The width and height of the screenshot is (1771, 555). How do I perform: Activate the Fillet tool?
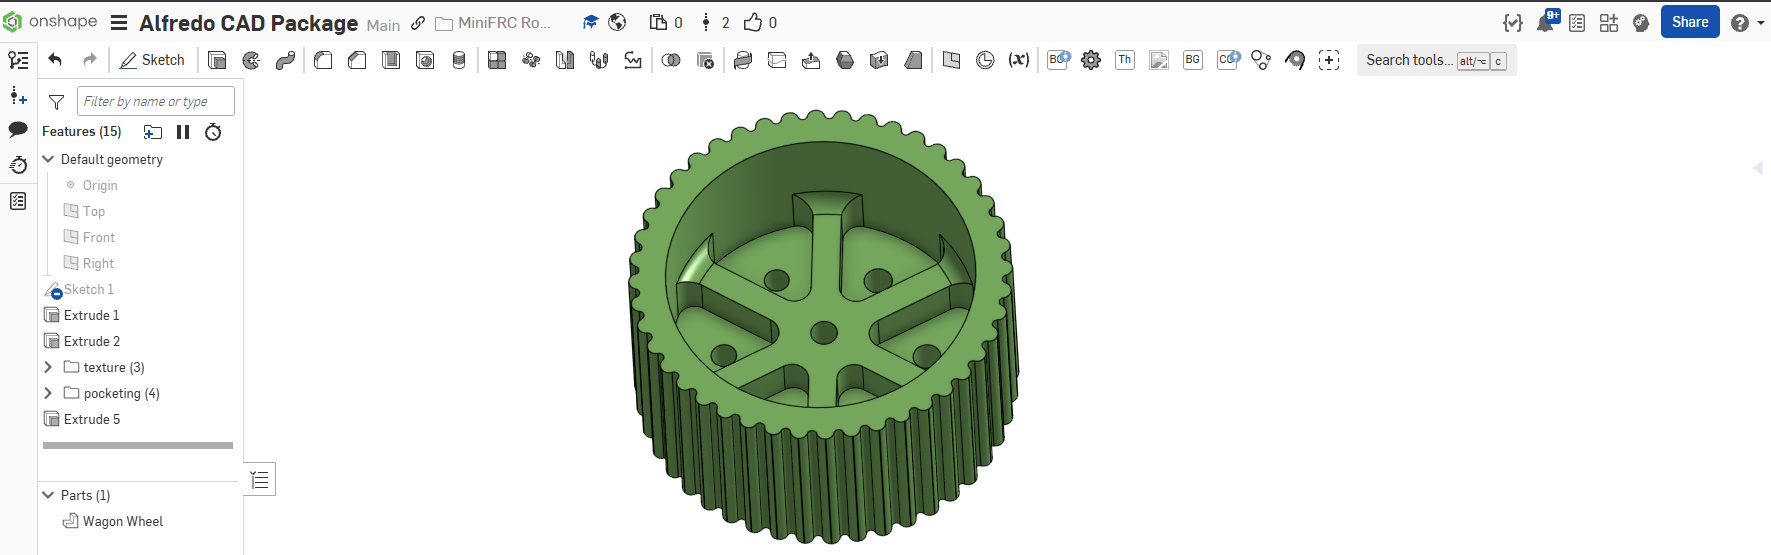pyautogui.click(x=323, y=60)
